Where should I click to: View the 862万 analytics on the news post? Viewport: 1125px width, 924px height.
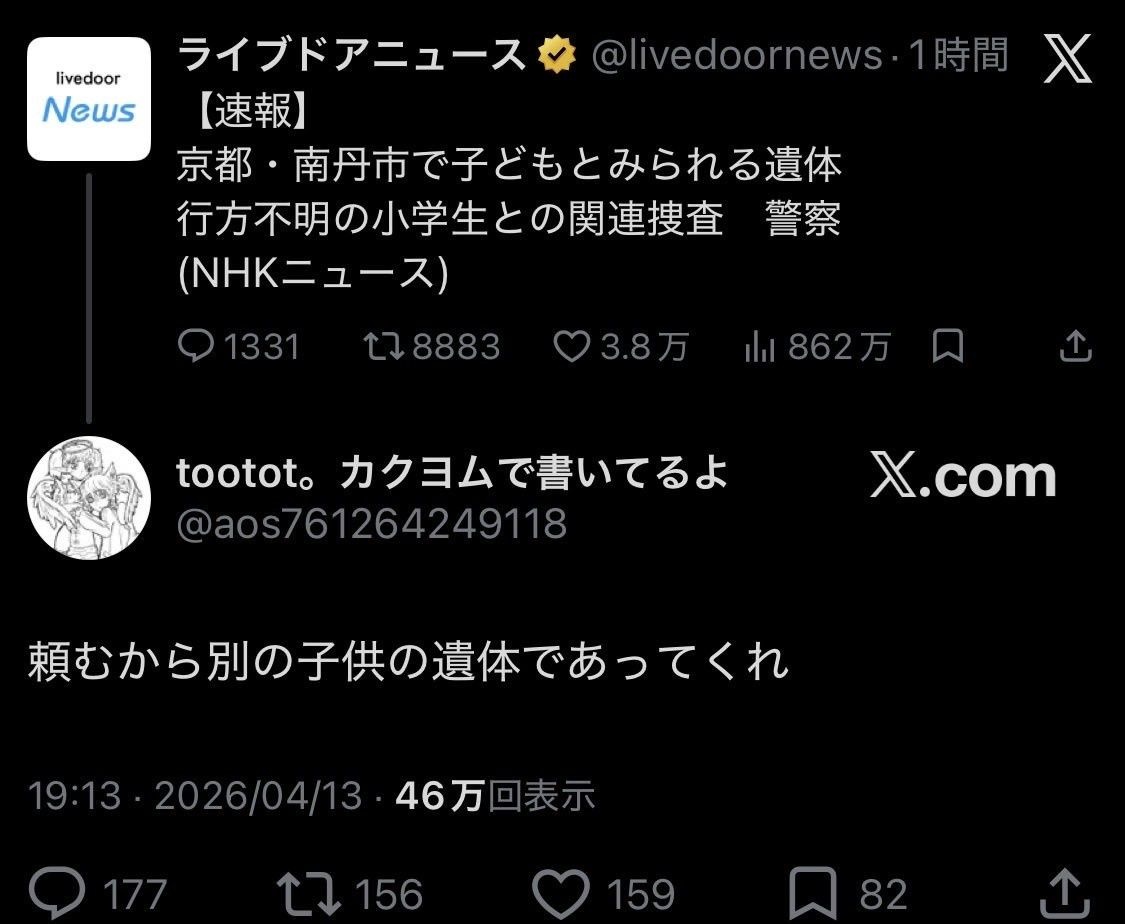point(817,346)
